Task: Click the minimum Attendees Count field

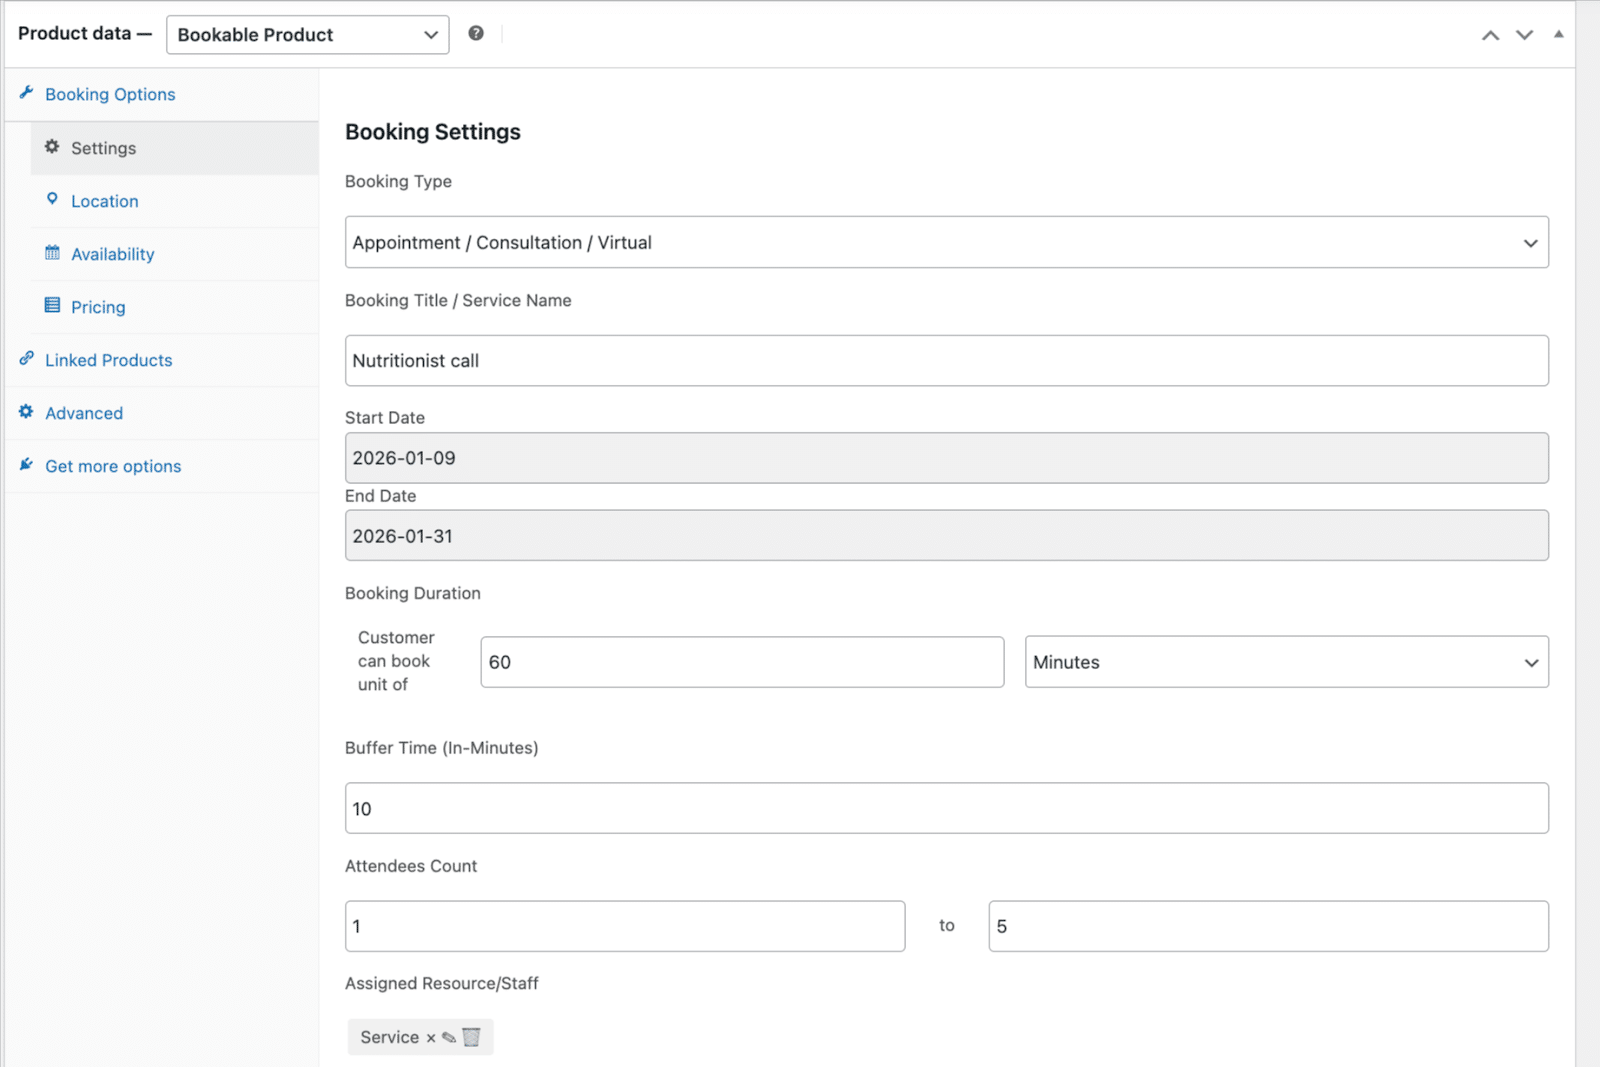Action: click(625, 926)
